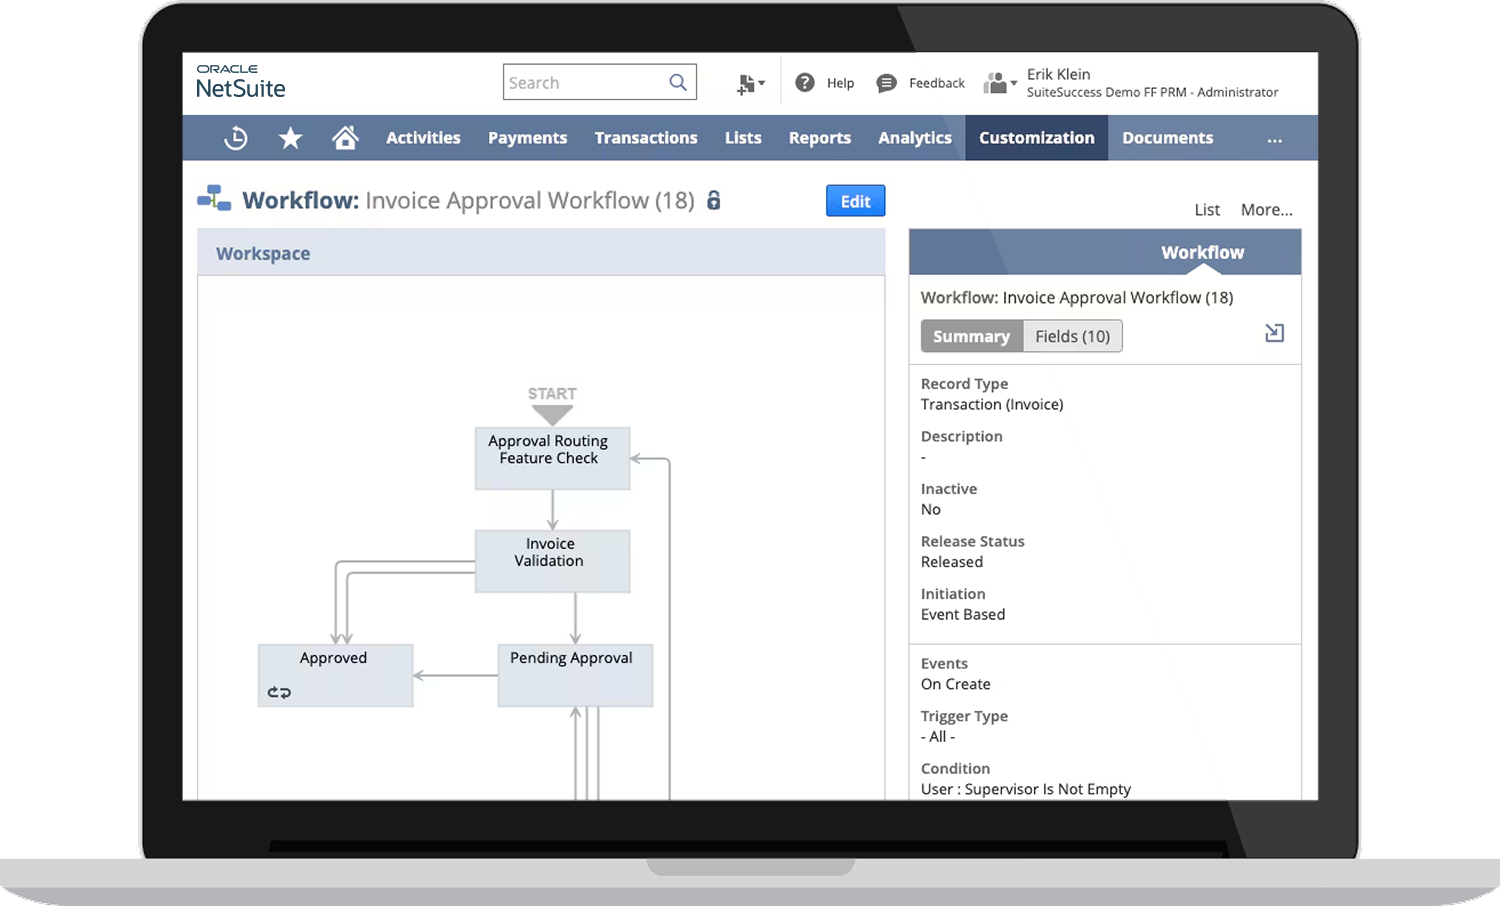
Task: Open the Transactions menu
Action: pyautogui.click(x=645, y=137)
